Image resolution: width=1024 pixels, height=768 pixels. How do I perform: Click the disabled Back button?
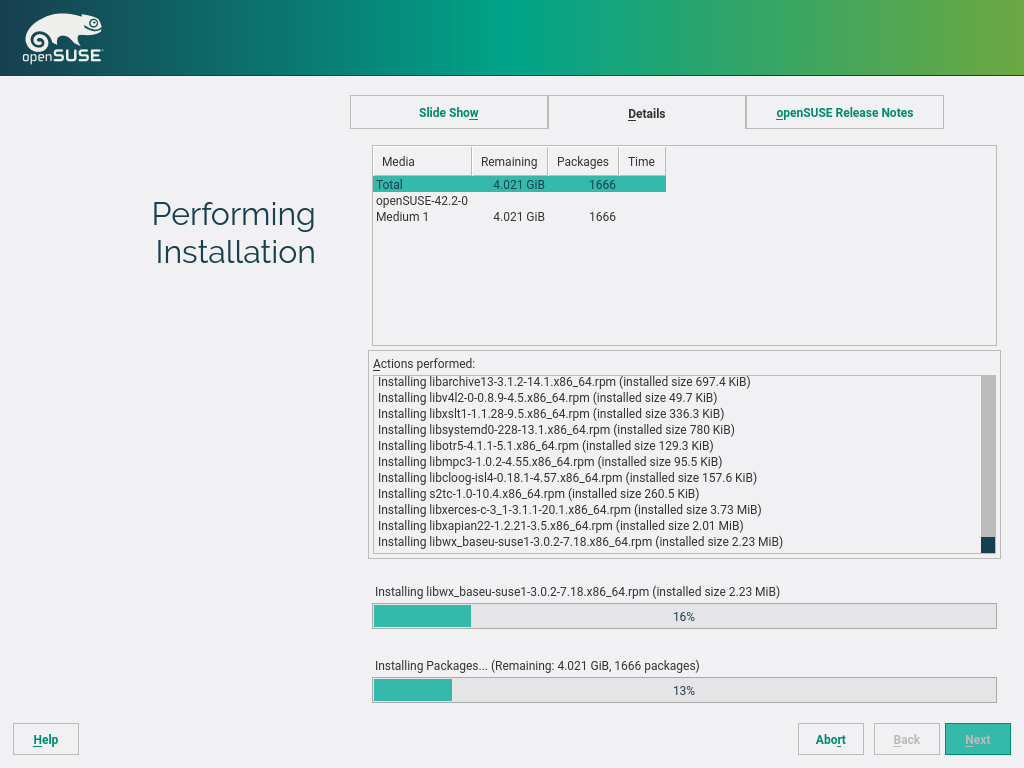pos(906,740)
